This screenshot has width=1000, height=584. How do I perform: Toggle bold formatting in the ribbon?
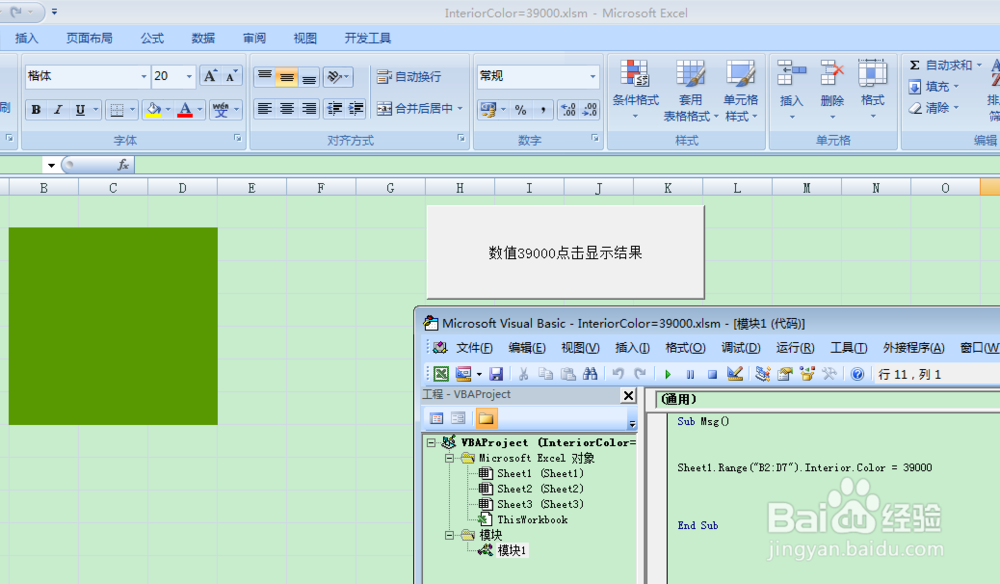point(36,110)
